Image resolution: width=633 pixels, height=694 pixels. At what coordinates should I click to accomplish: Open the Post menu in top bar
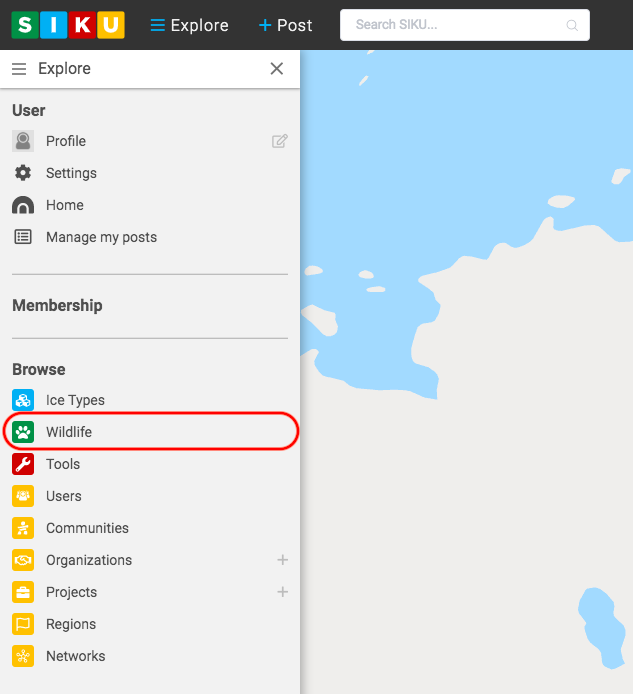(285, 25)
